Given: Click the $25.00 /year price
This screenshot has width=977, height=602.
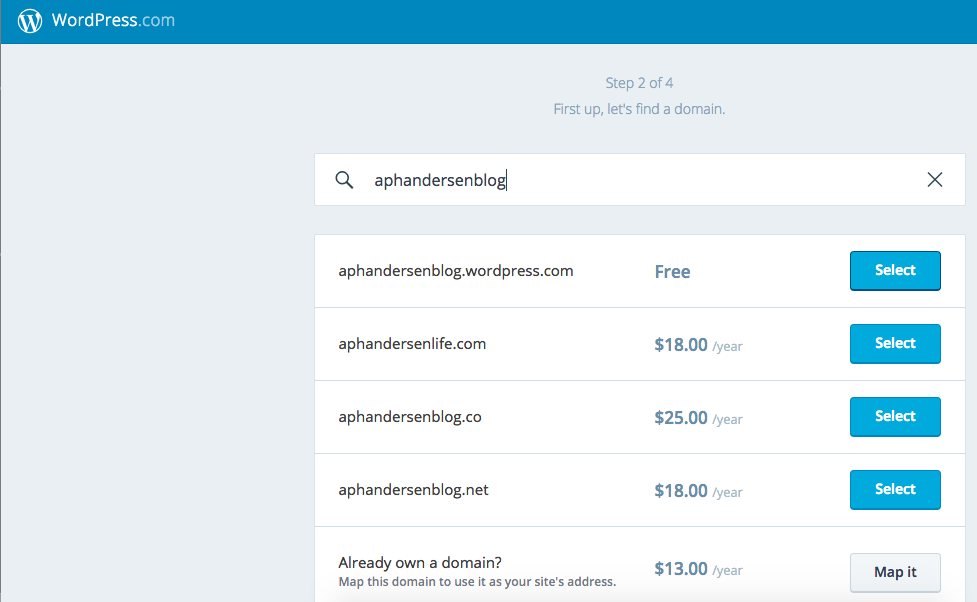Looking at the screenshot, I should (x=698, y=418).
